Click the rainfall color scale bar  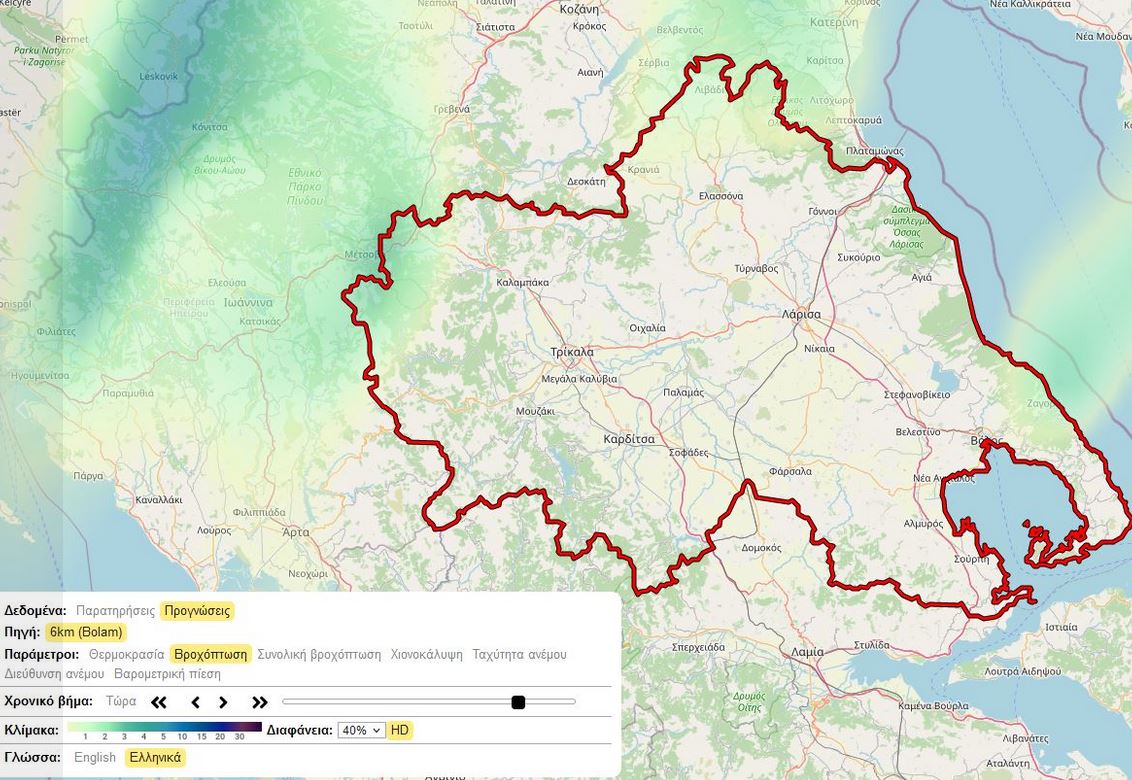[164, 726]
